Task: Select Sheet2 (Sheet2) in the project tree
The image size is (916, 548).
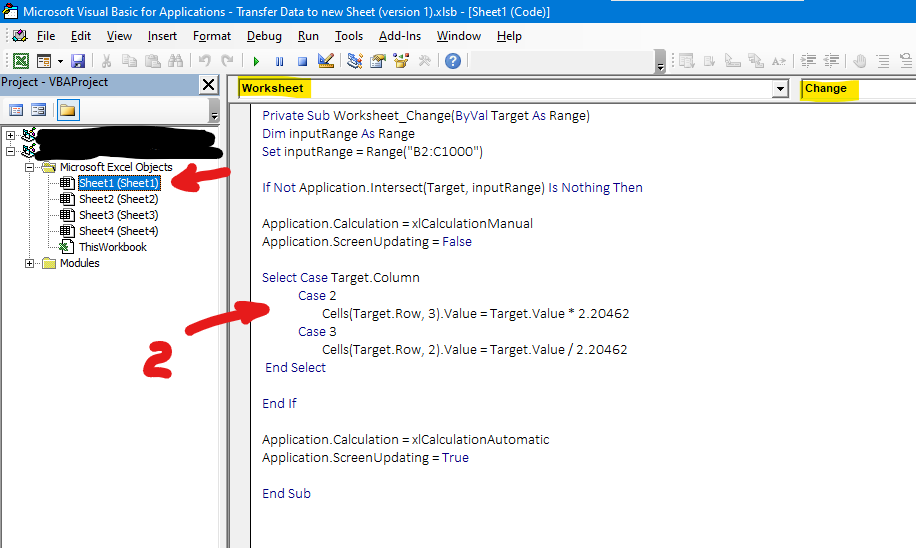Action: (119, 199)
